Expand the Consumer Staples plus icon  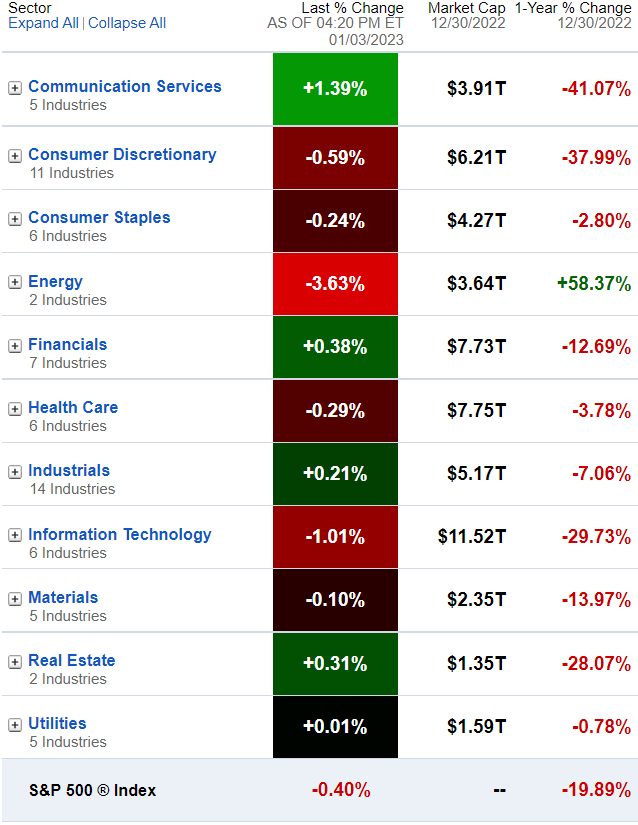click(15, 219)
